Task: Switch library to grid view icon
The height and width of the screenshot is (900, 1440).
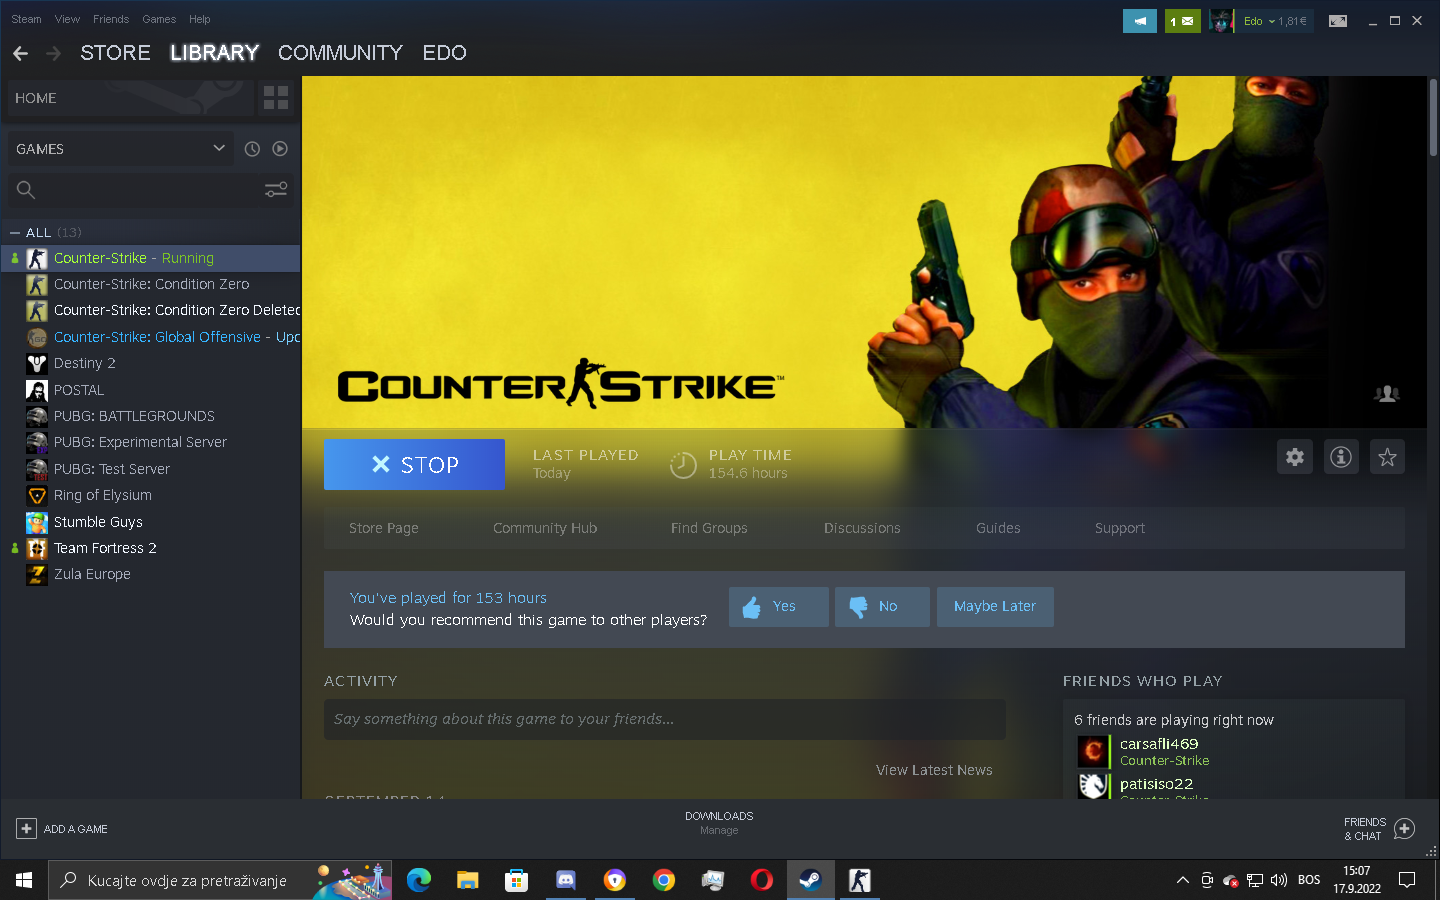Action: [276, 98]
